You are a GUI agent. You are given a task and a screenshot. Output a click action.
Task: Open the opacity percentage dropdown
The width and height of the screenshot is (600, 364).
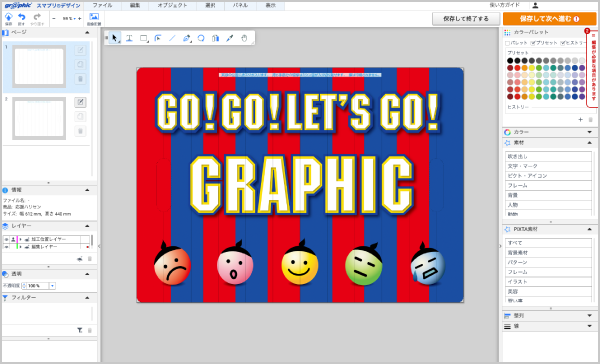coord(53,286)
